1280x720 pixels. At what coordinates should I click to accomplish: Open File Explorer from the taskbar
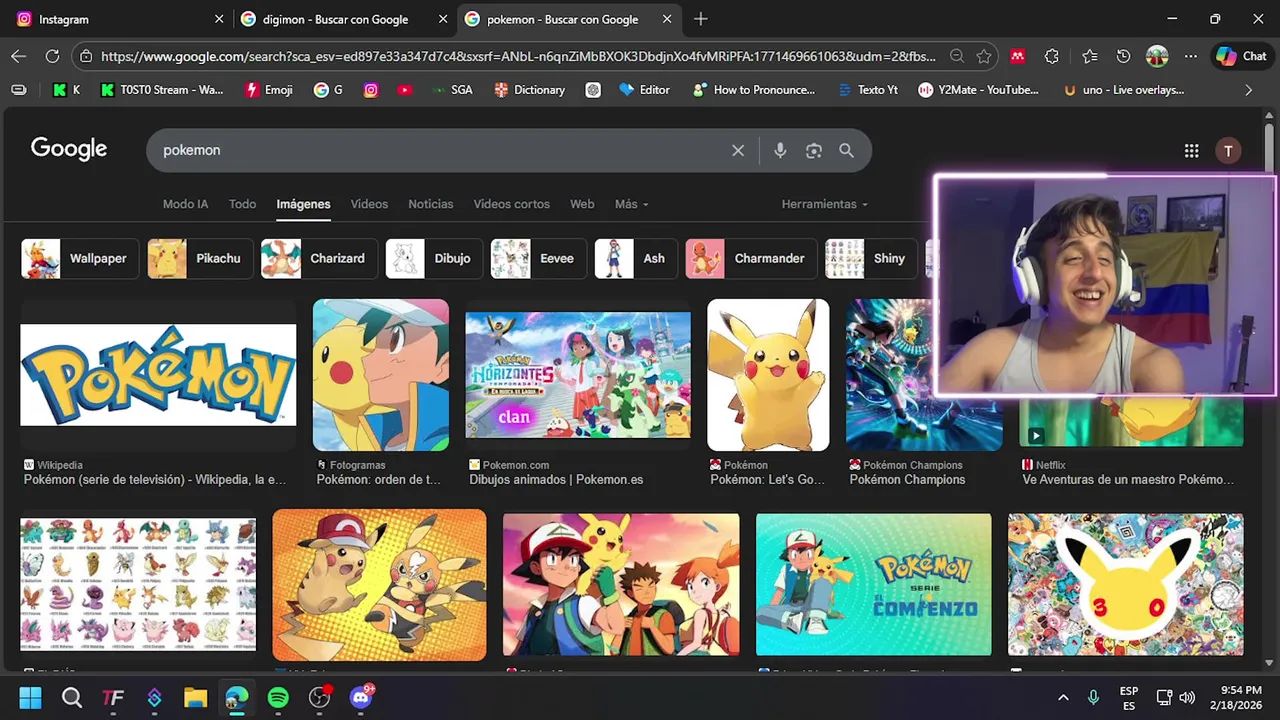click(195, 697)
